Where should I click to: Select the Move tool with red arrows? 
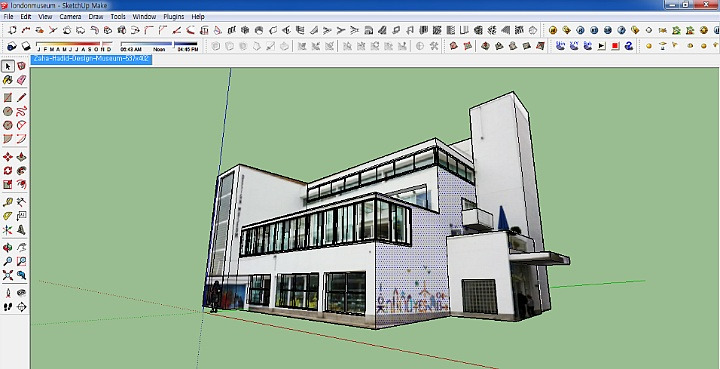tap(8, 157)
